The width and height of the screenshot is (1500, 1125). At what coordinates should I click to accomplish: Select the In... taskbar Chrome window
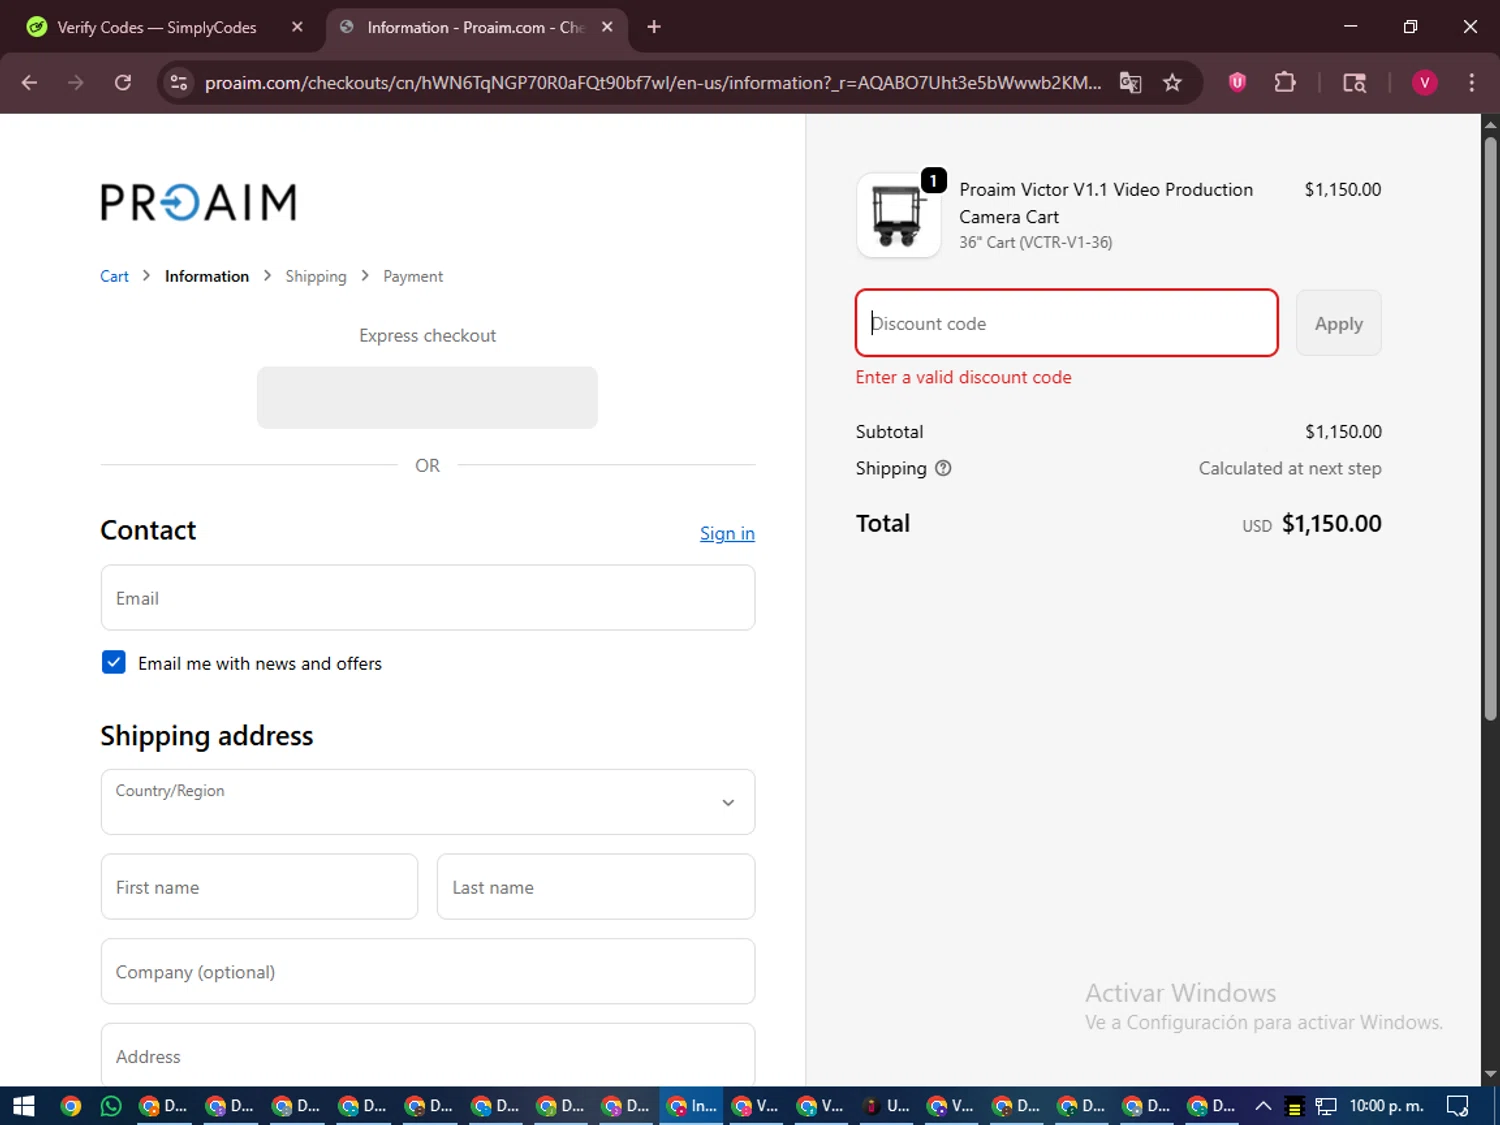click(692, 1106)
